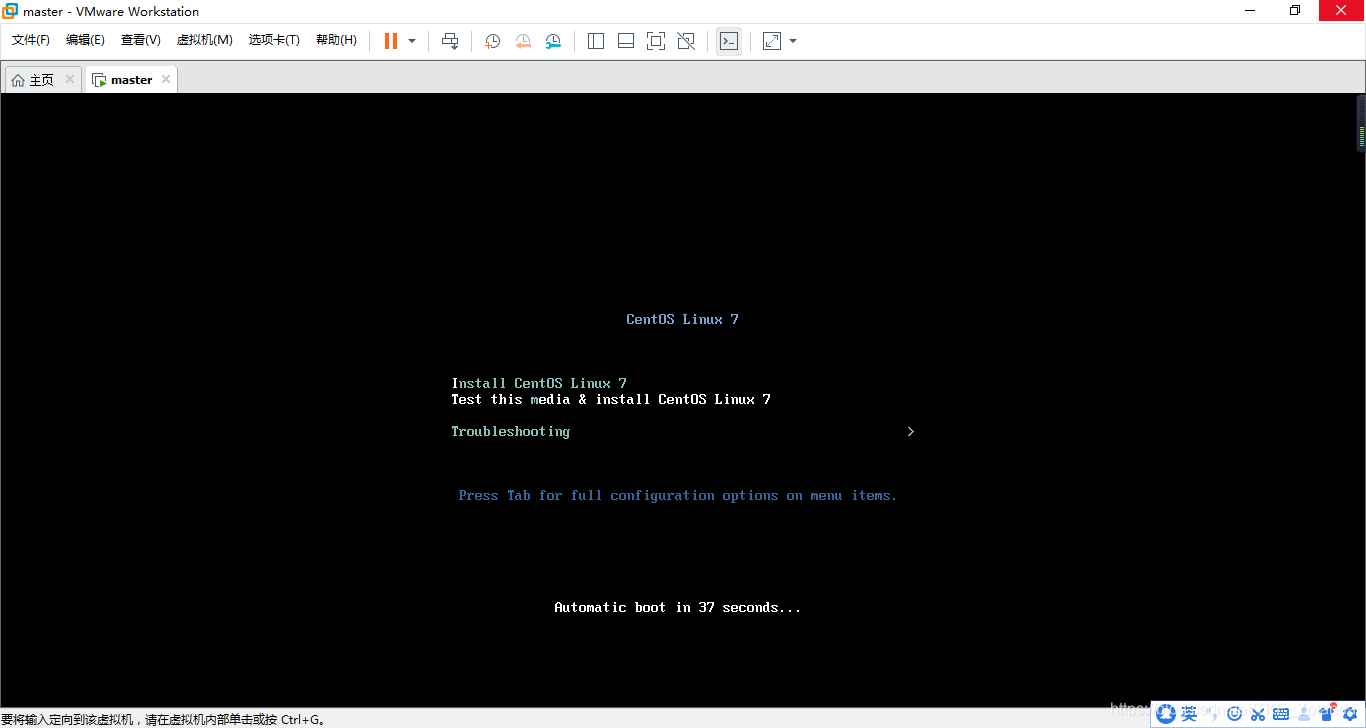Viewport: 1366px width, 728px height.
Task: Click the CentOS Linux 7 title text
Action: [682, 319]
